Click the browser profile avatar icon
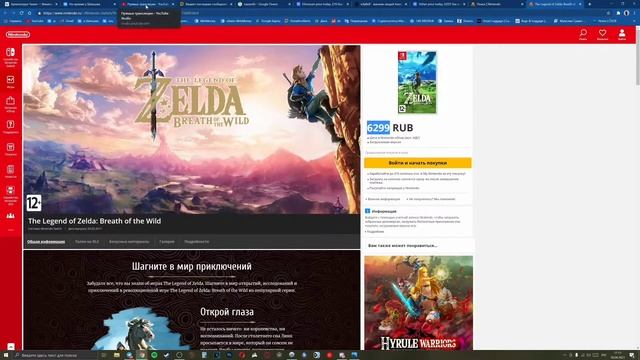 (x=627, y=13)
